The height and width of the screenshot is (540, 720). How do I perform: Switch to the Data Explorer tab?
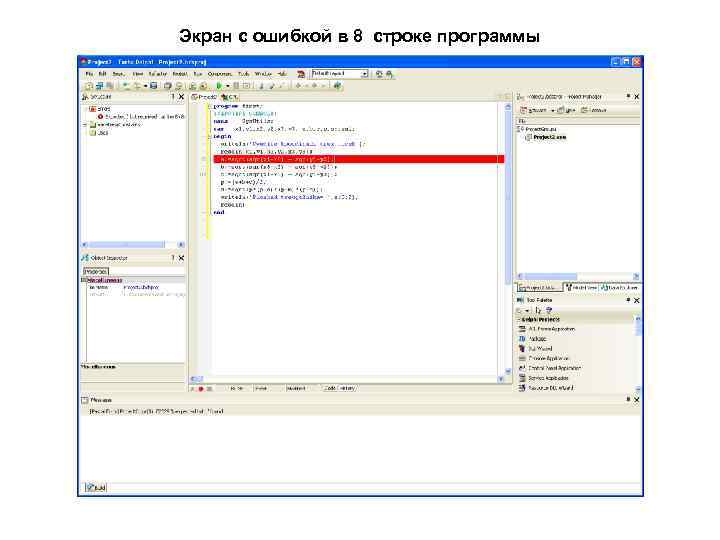point(619,288)
